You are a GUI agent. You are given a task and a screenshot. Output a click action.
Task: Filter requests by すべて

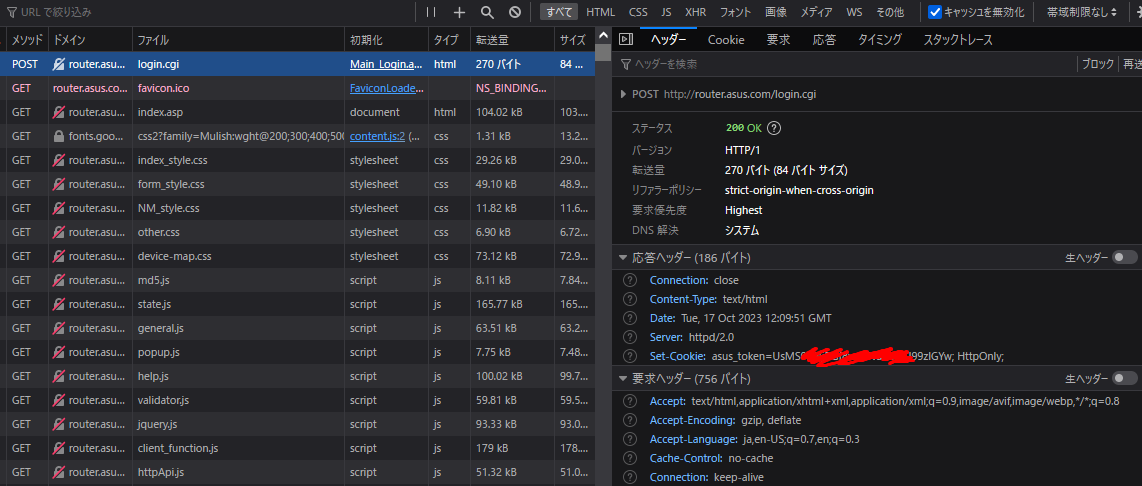(x=559, y=12)
